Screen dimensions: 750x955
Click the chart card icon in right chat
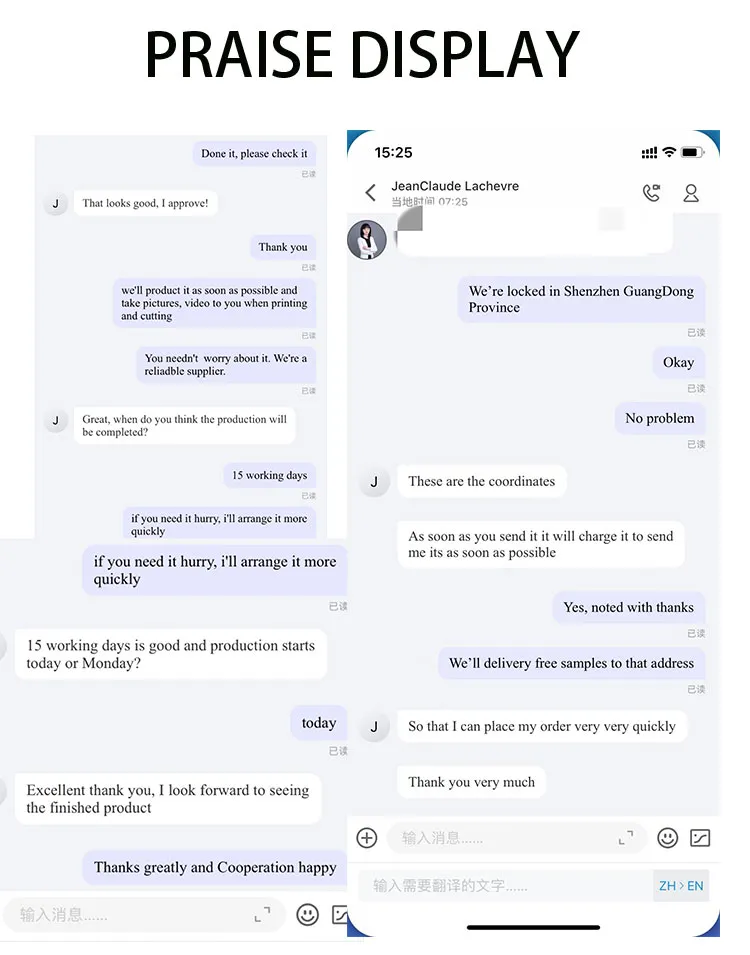tap(700, 838)
